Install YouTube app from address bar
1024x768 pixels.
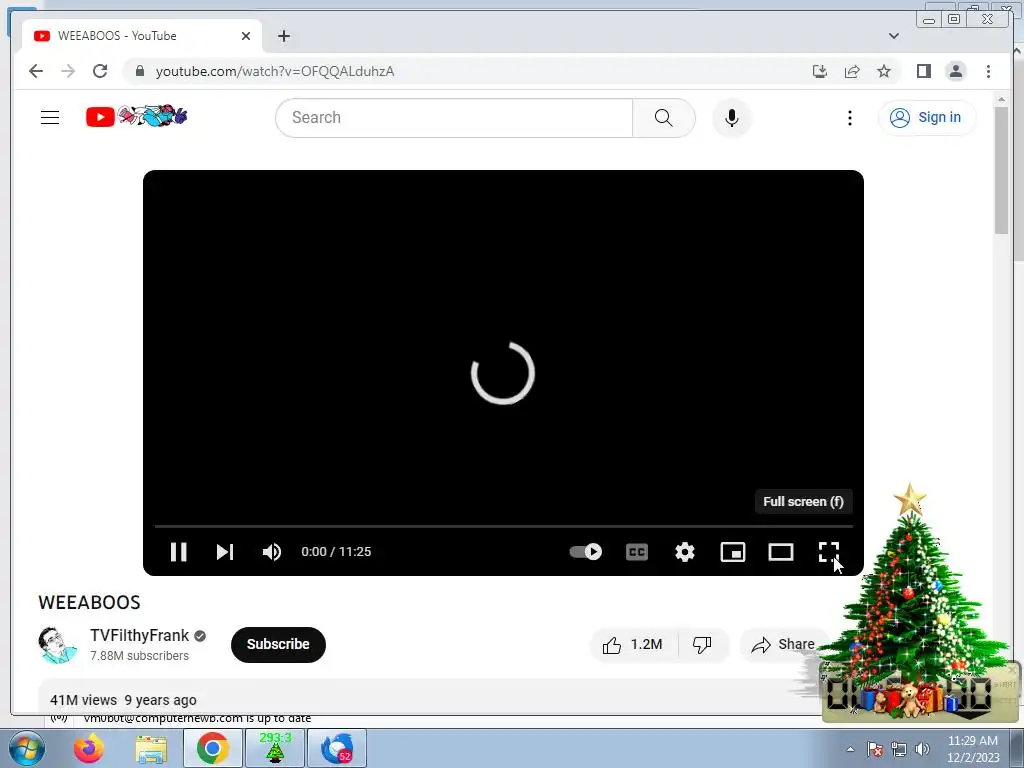820,71
